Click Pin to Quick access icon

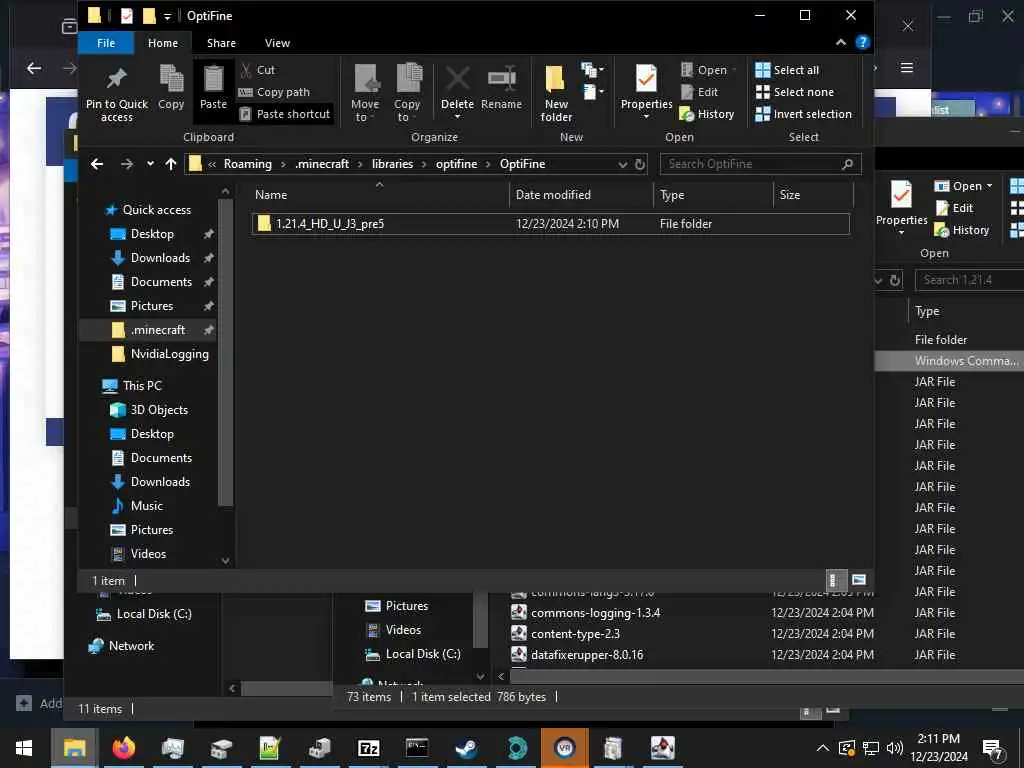117,79
